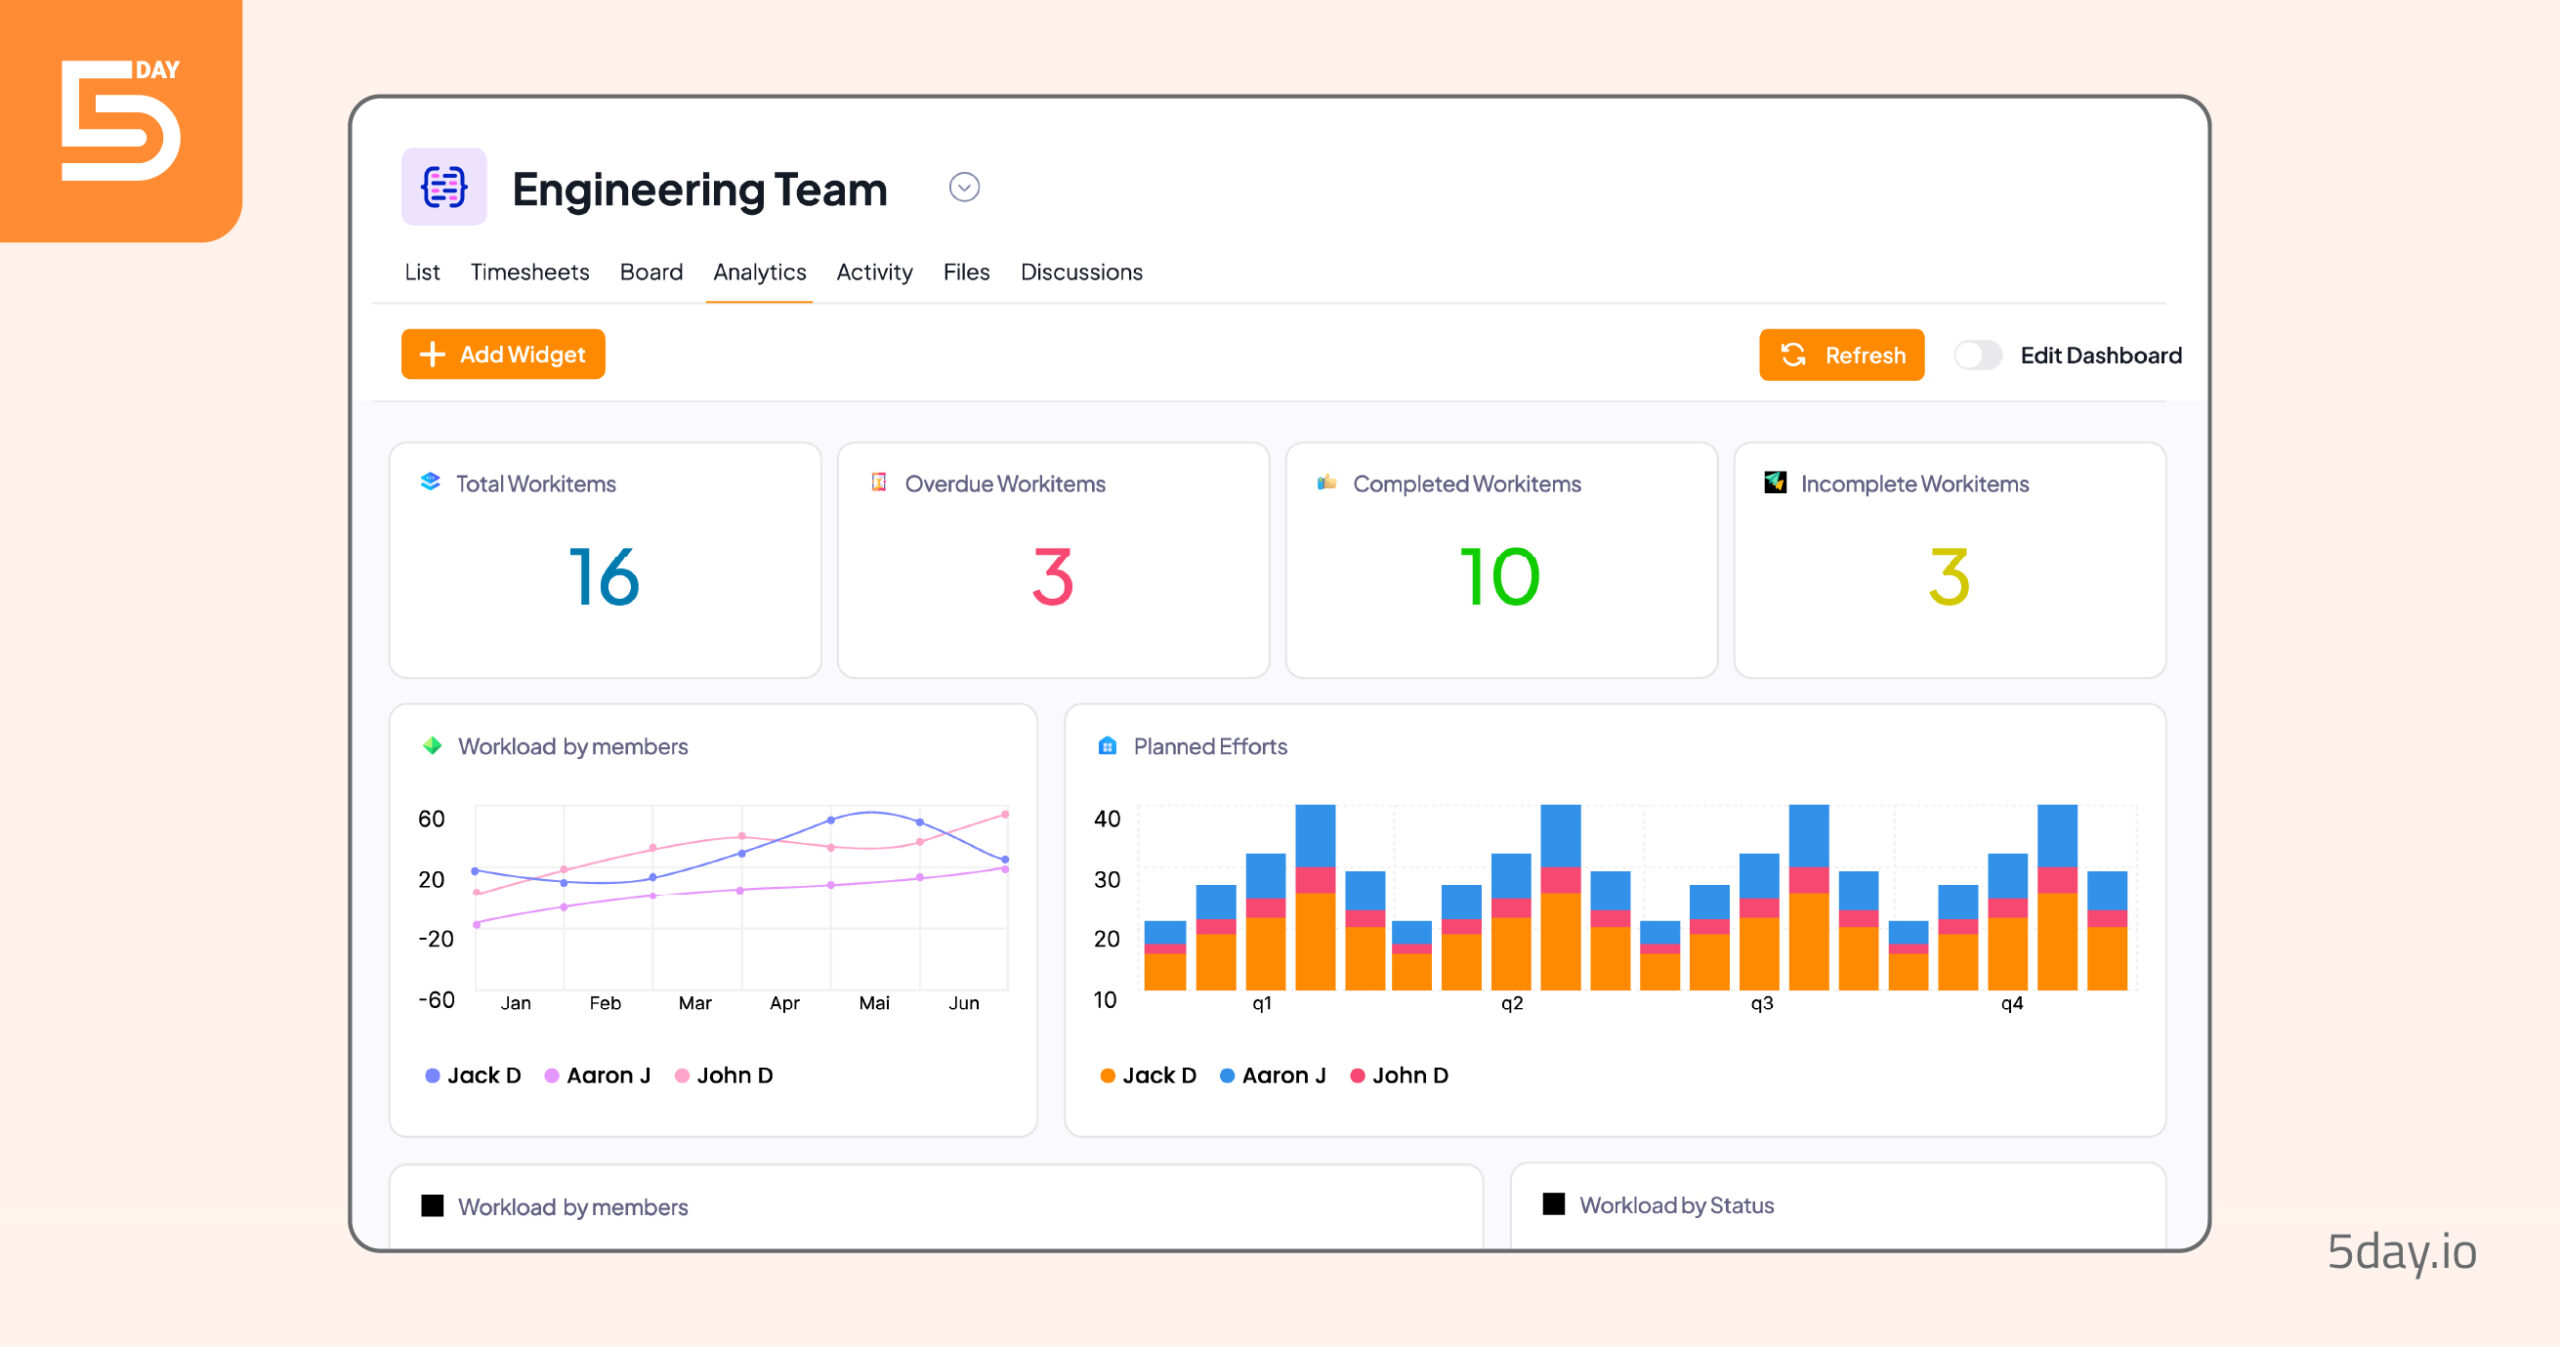The image size is (2560, 1347).
Task: Click the Completed Workitems value 10
Action: [x=1500, y=577]
